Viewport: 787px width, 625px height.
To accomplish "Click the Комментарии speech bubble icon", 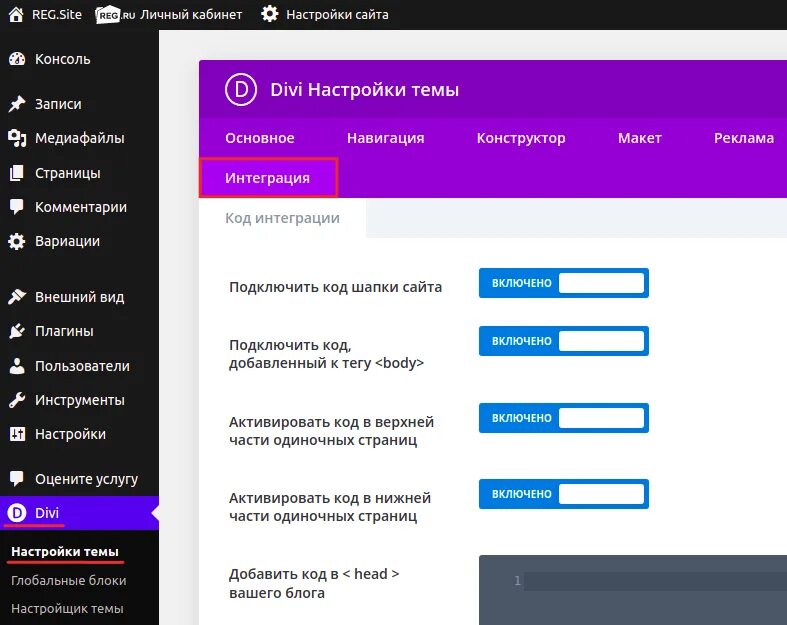I will point(17,207).
